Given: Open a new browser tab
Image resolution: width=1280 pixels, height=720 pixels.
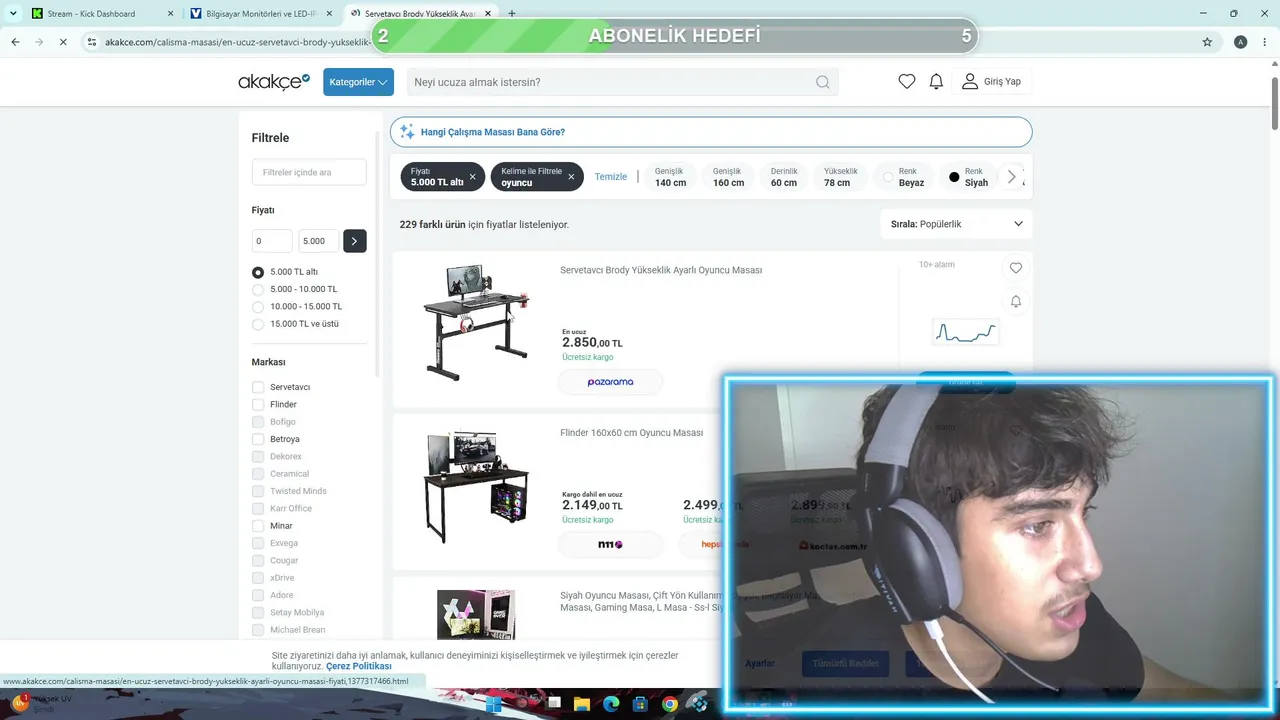Looking at the screenshot, I should point(512,14).
